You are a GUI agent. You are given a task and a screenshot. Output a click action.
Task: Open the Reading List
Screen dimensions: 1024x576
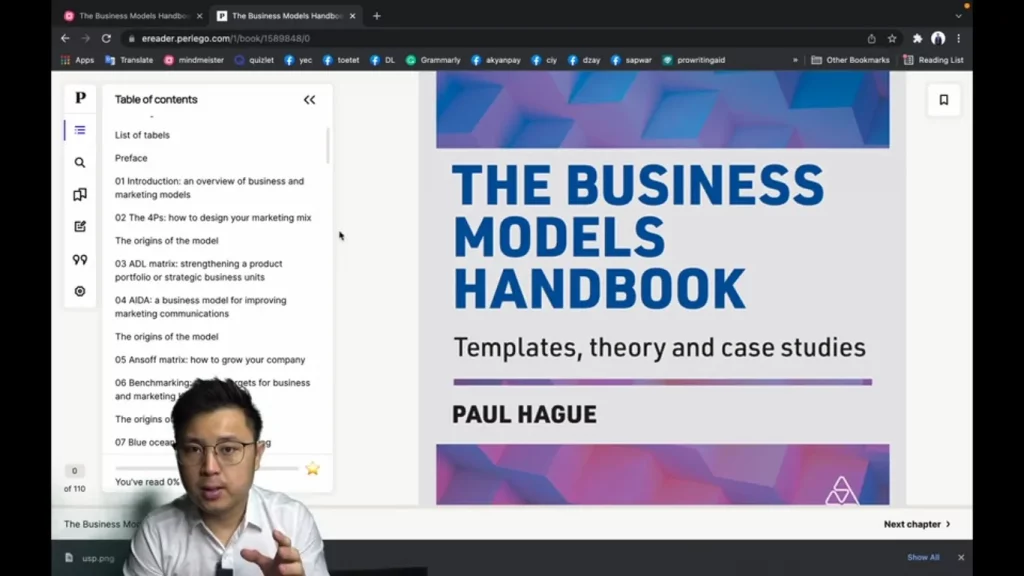coord(933,60)
